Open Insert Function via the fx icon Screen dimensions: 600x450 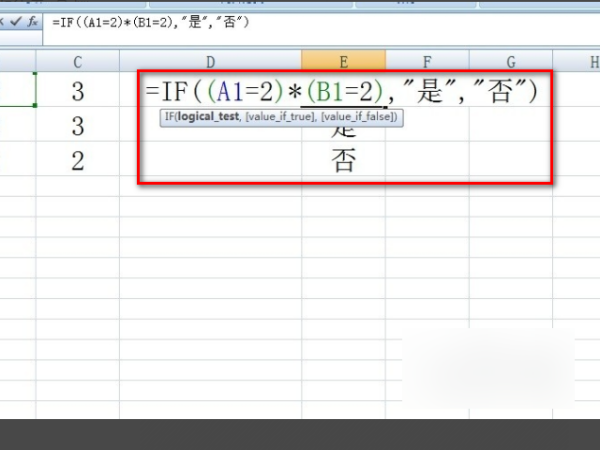[33, 21]
